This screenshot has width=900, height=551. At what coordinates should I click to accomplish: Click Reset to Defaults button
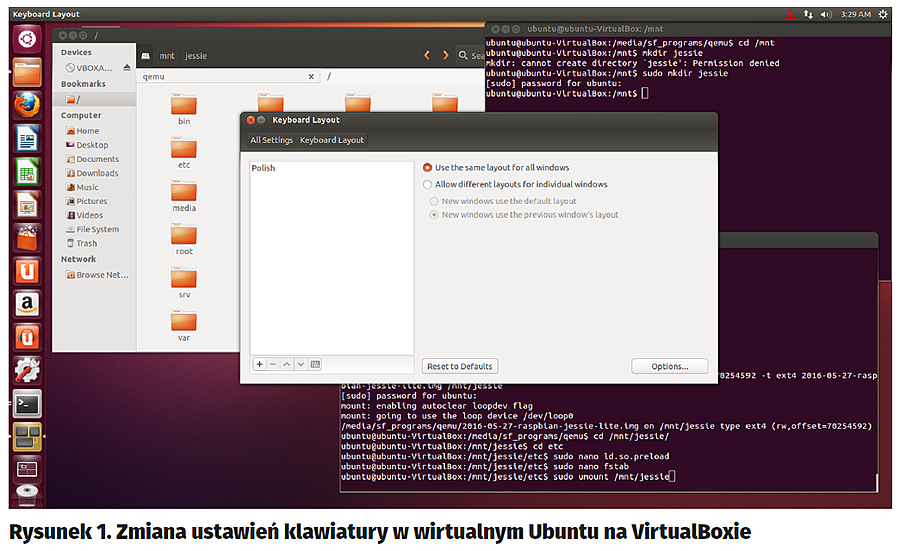tap(460, 366)
